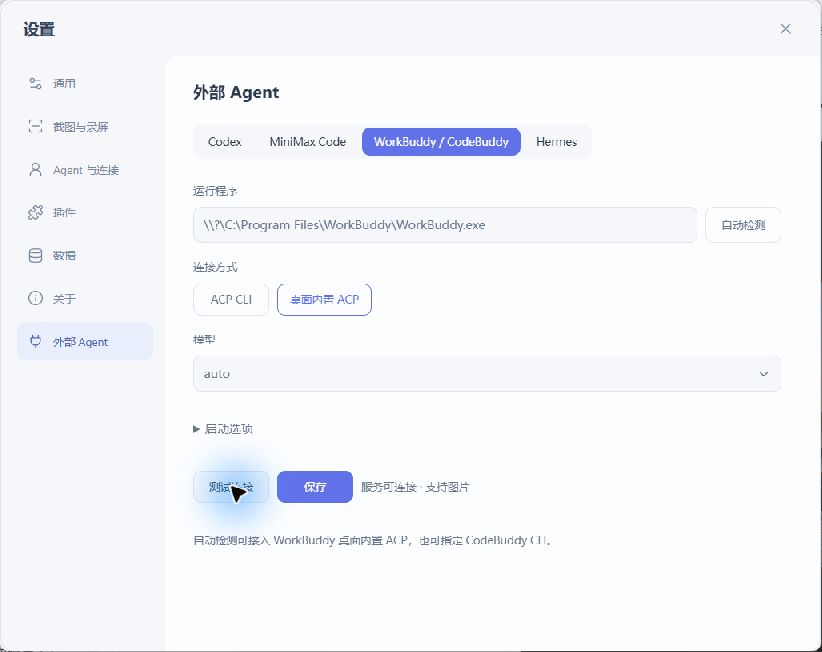Switch to the Codex tab

[x=224, y=142]
